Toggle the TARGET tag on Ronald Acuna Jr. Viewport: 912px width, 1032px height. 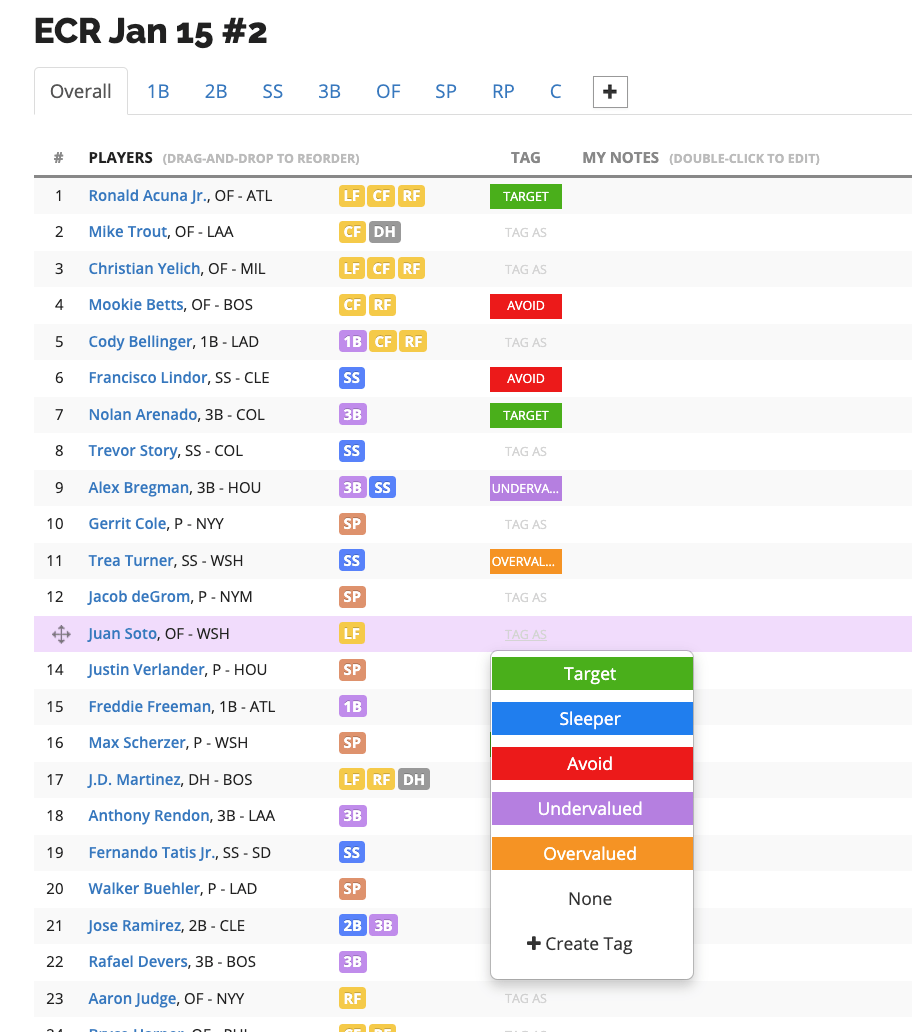pos(525,196)
